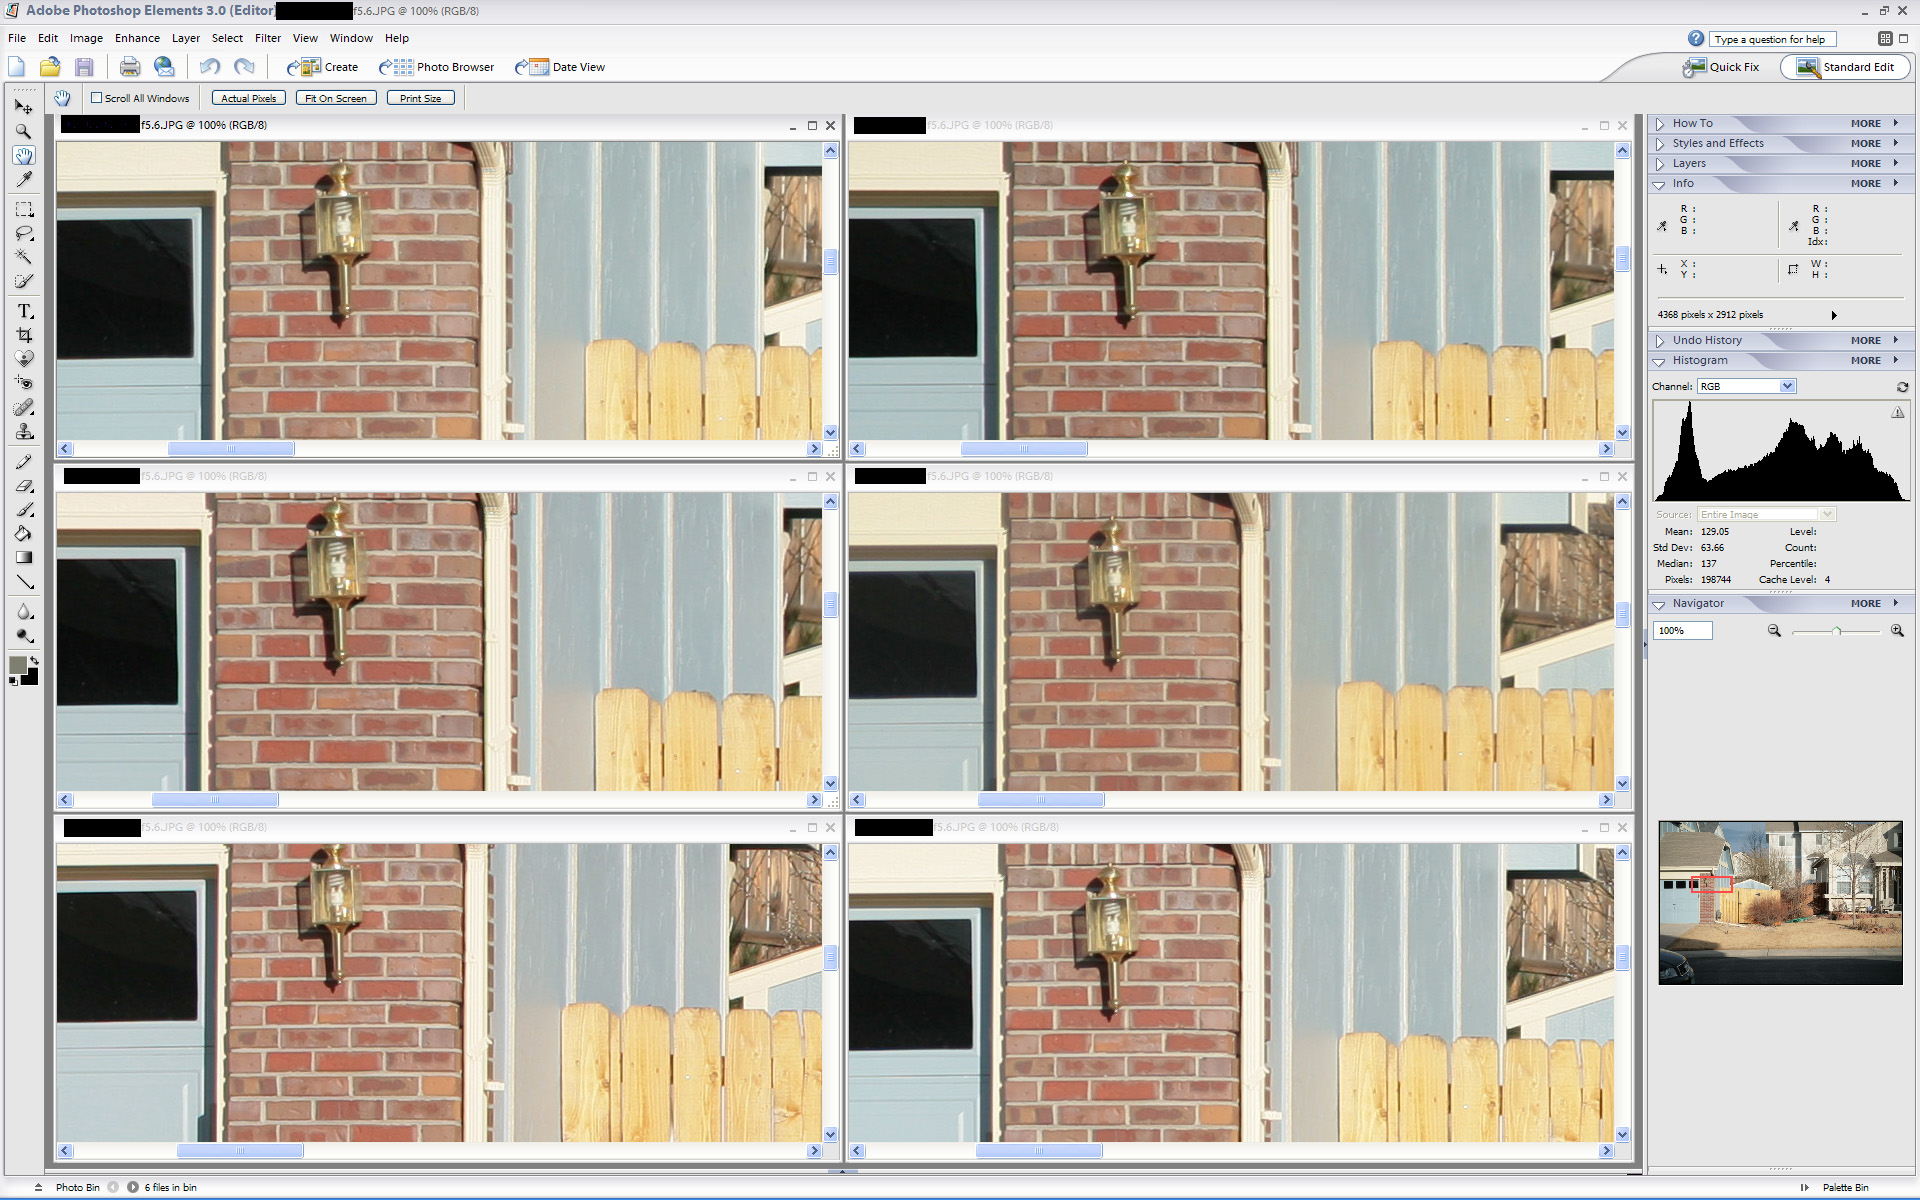
Task: Select the Rectangular Marquee tool
Action: [x=24, y=209]
